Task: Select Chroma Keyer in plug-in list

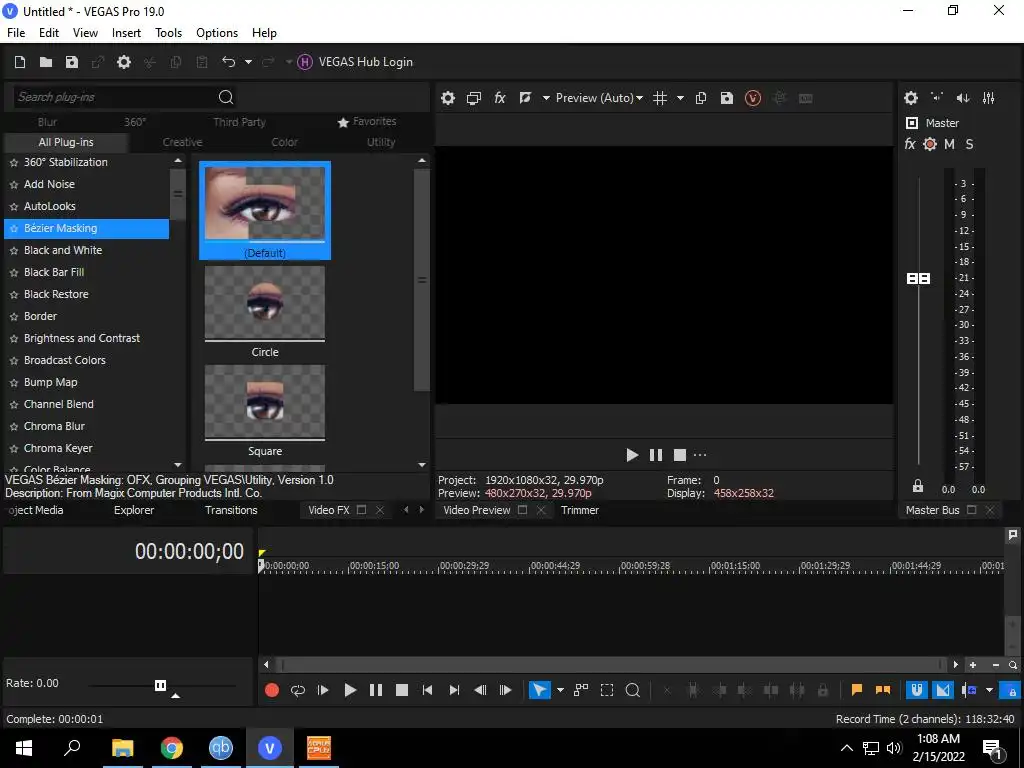Action: pos(58,449)
